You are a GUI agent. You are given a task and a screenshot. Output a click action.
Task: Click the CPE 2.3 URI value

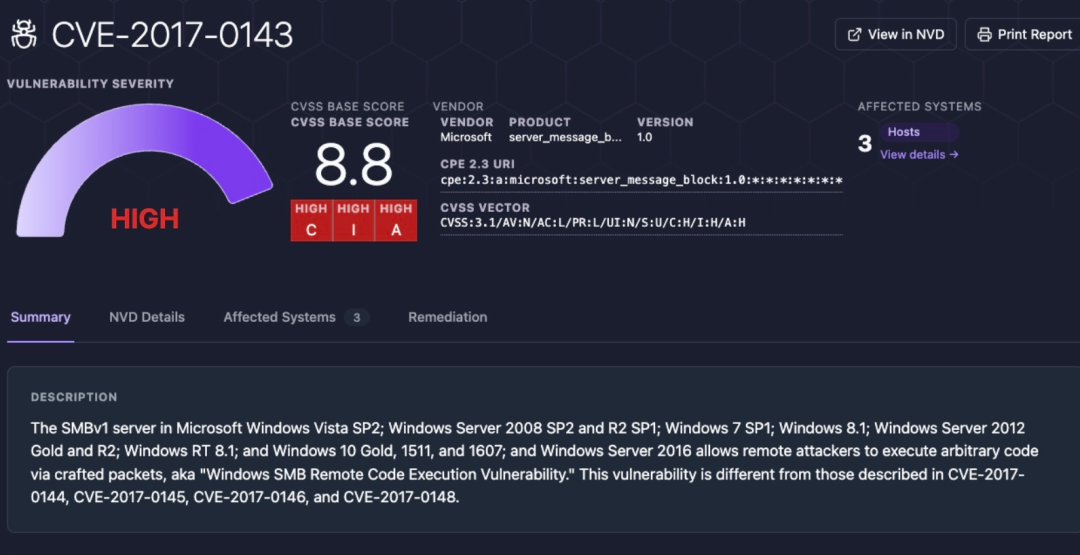641,180
